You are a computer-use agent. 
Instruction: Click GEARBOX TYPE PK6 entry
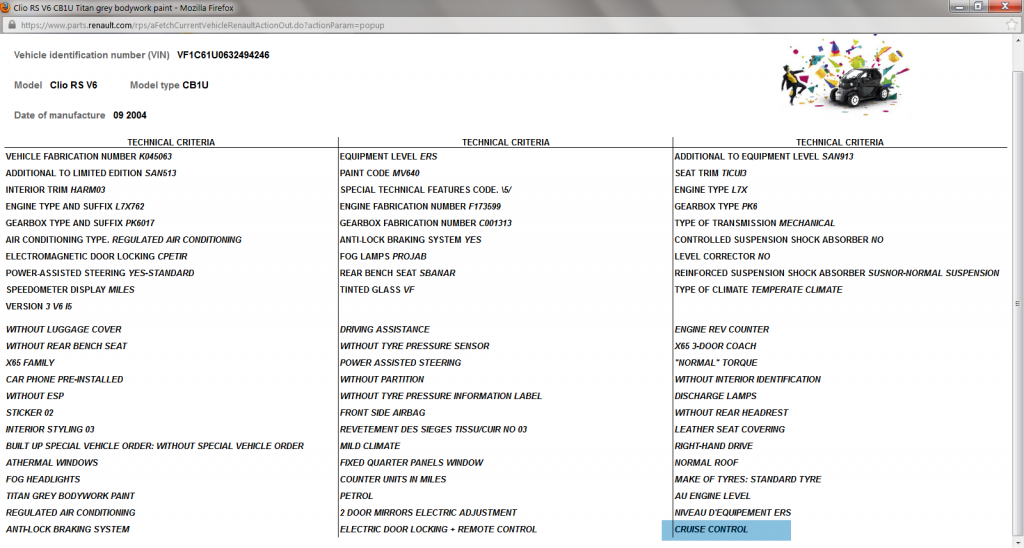(x=716, y=206)
